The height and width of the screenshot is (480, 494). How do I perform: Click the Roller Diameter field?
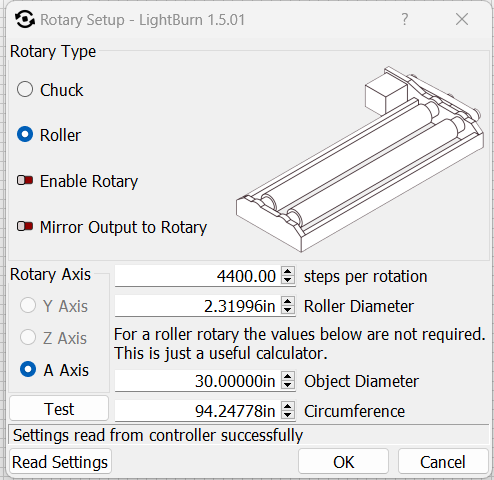(198, 306)
